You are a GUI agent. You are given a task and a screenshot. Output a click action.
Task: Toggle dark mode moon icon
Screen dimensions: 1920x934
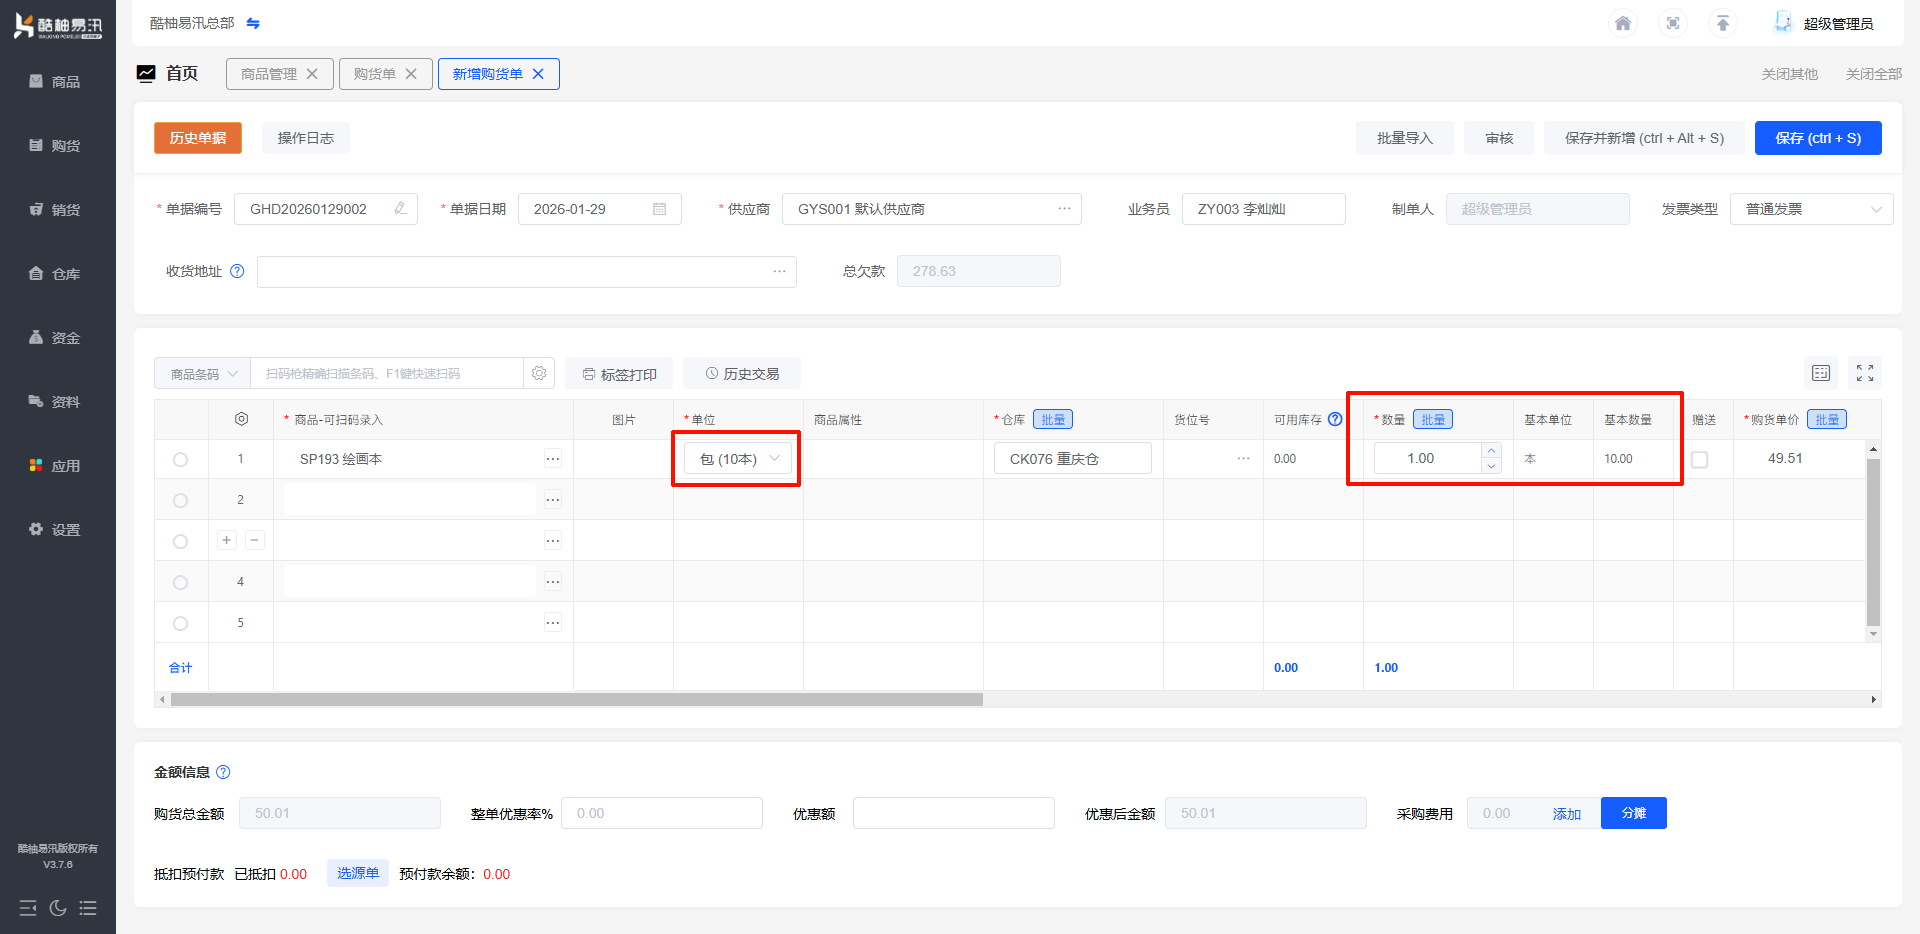click(x=58, y=908)
